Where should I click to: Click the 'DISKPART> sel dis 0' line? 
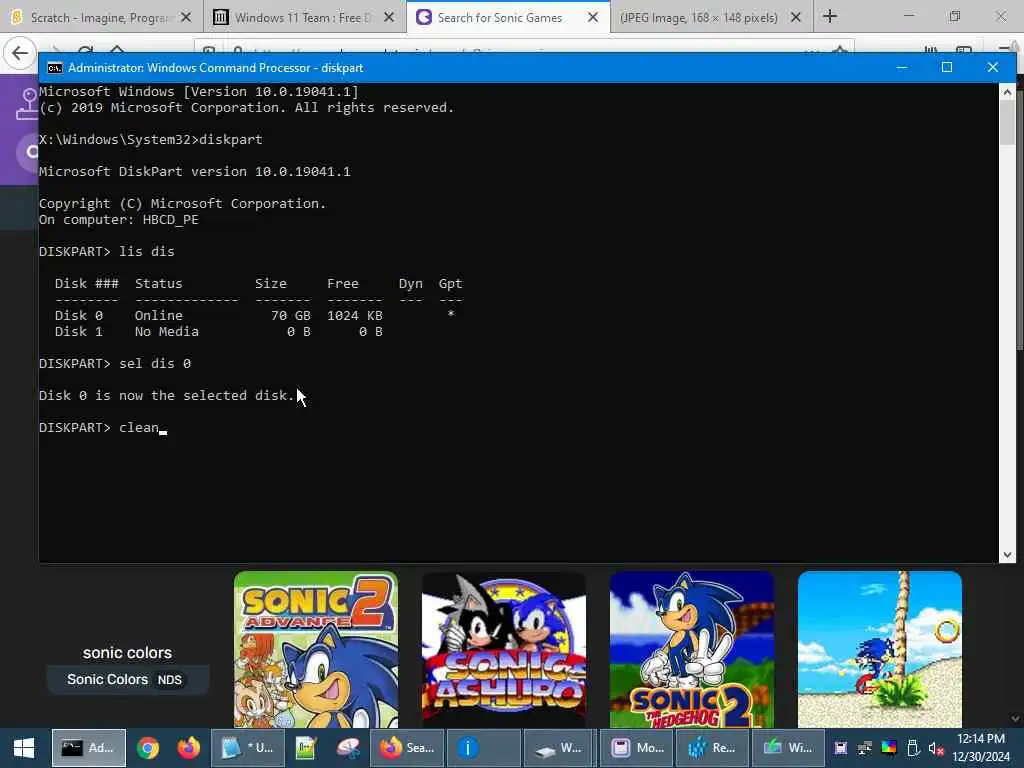(115, 364)
